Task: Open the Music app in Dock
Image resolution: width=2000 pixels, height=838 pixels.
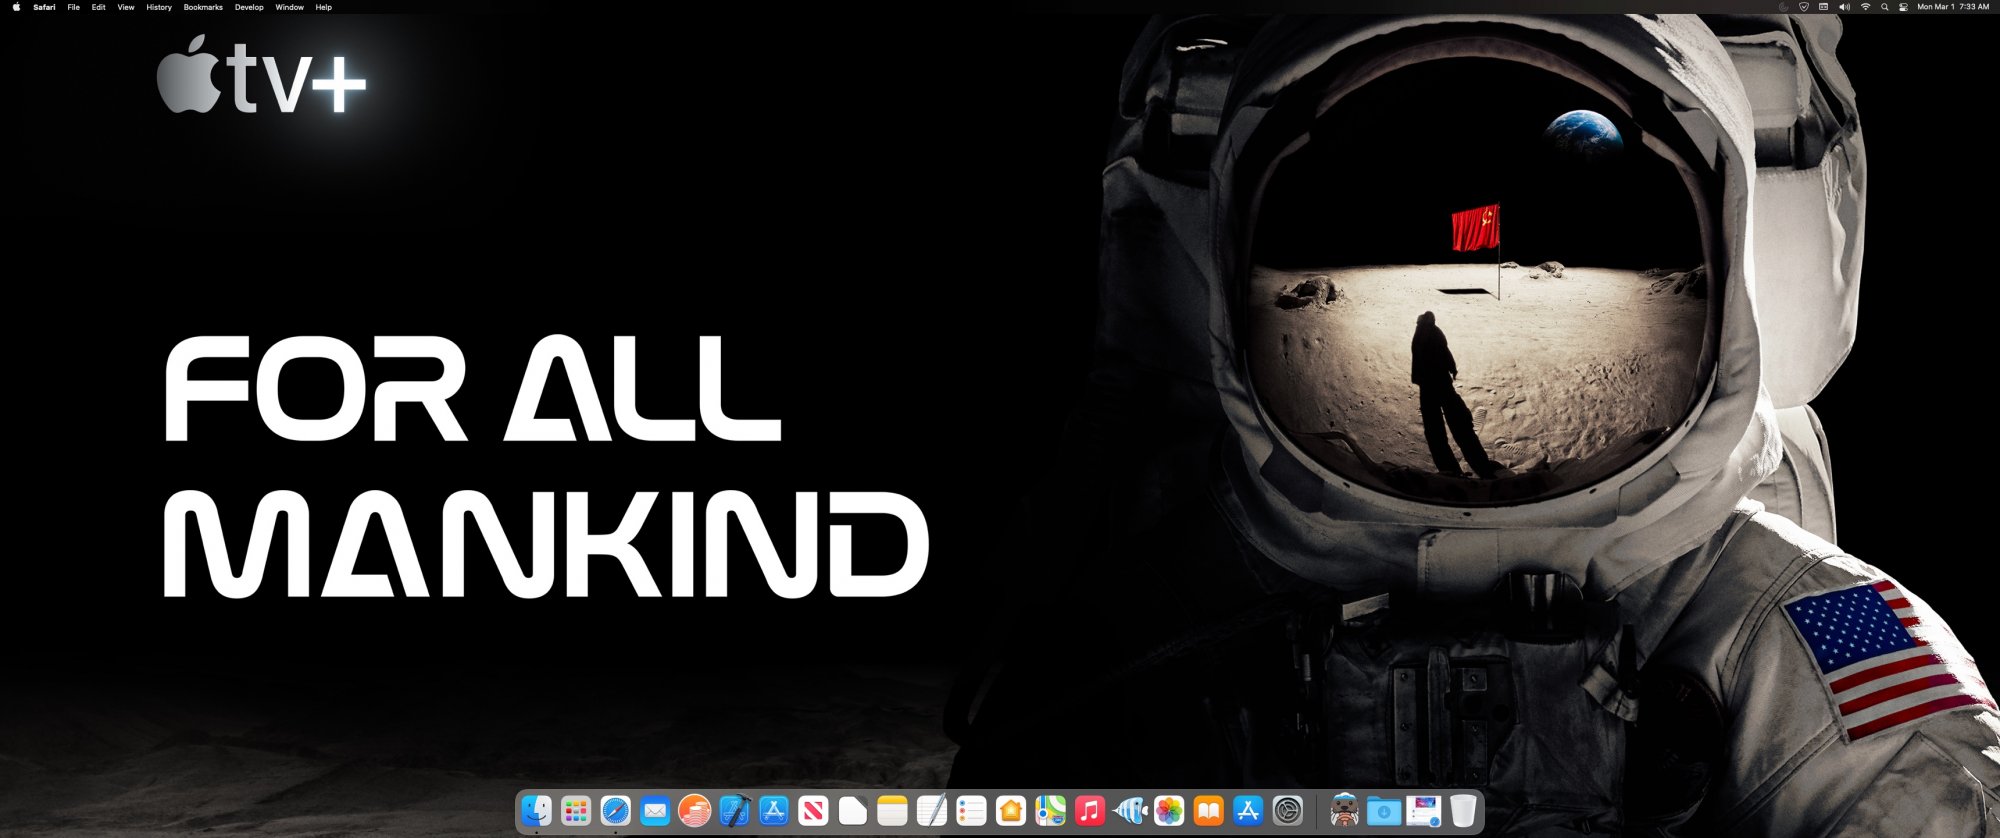Action: pos(1090,810)
